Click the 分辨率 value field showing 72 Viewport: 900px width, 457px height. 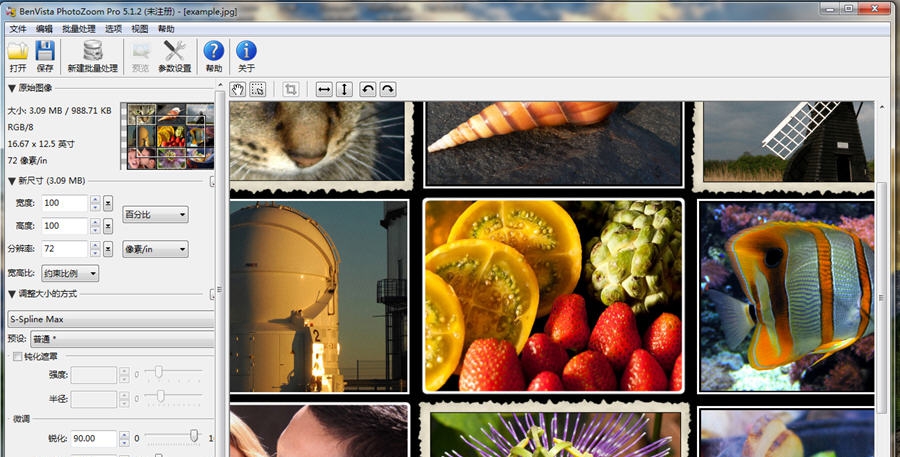click(64, 249)
